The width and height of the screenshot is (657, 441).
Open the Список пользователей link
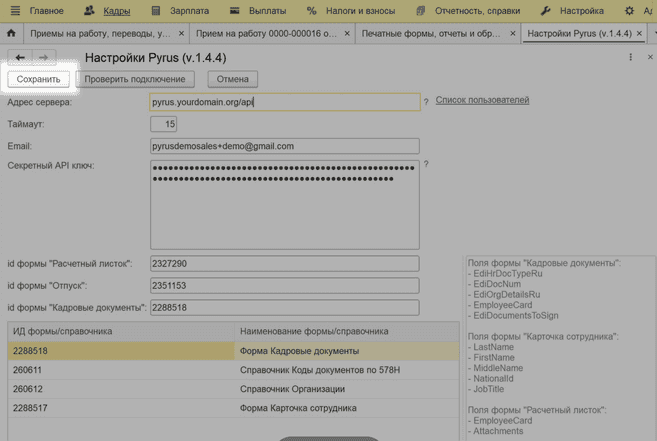click(482, 100)
